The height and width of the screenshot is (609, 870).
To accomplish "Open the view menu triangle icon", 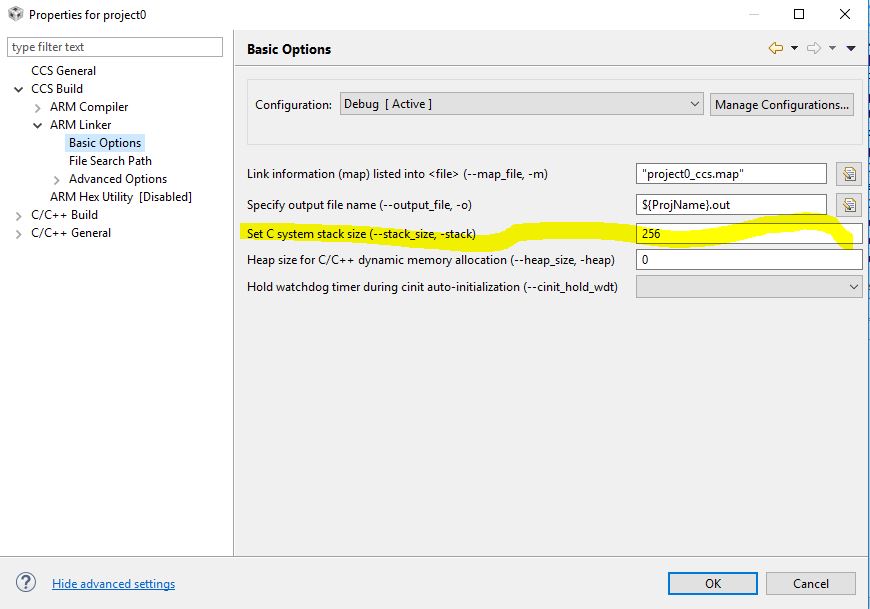I will (851, 48).
